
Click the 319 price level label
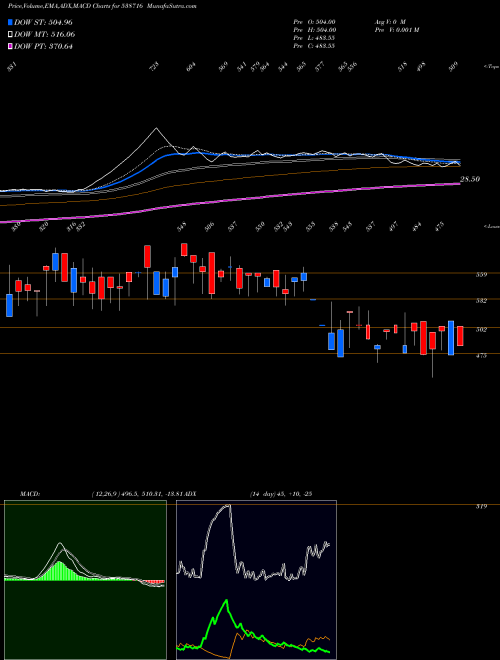pyautogui.click(x=481, y=506)
